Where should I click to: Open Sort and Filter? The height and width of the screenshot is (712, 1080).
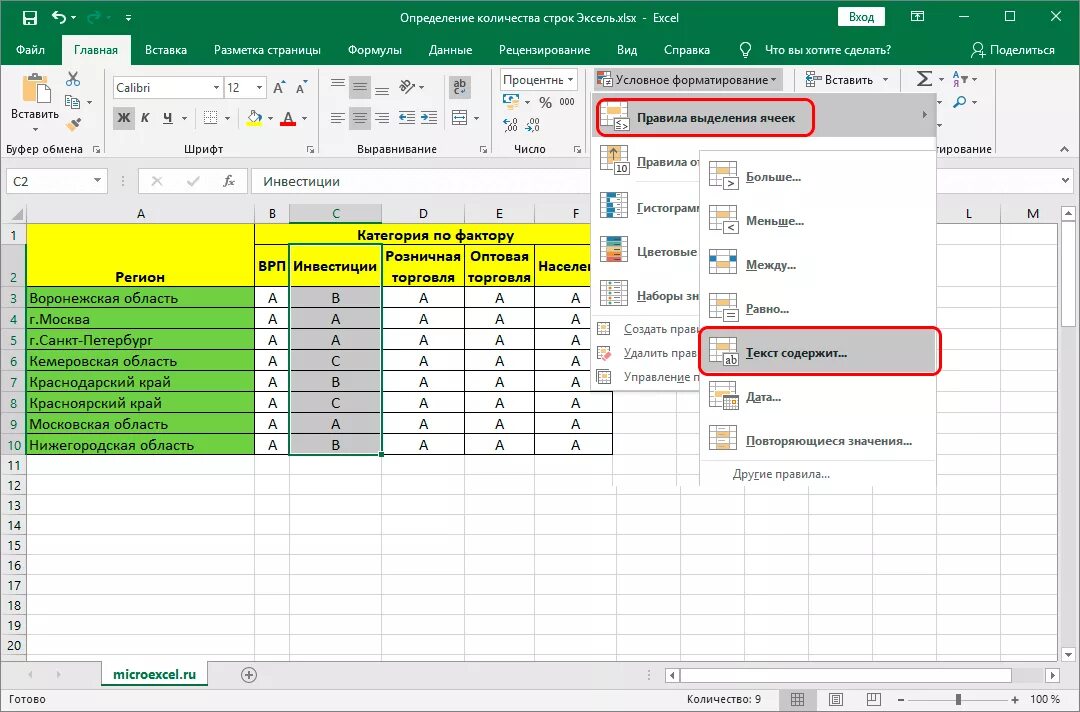coord(961,79)
